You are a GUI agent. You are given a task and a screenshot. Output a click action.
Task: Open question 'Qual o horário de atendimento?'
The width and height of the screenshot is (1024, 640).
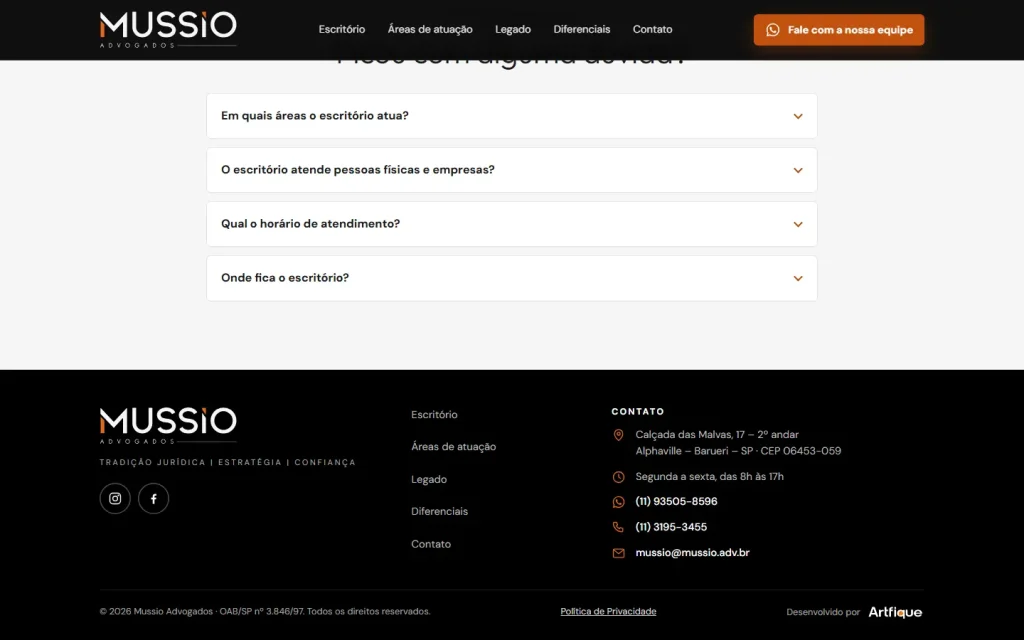pyautogui.click(x=511, y=225)
